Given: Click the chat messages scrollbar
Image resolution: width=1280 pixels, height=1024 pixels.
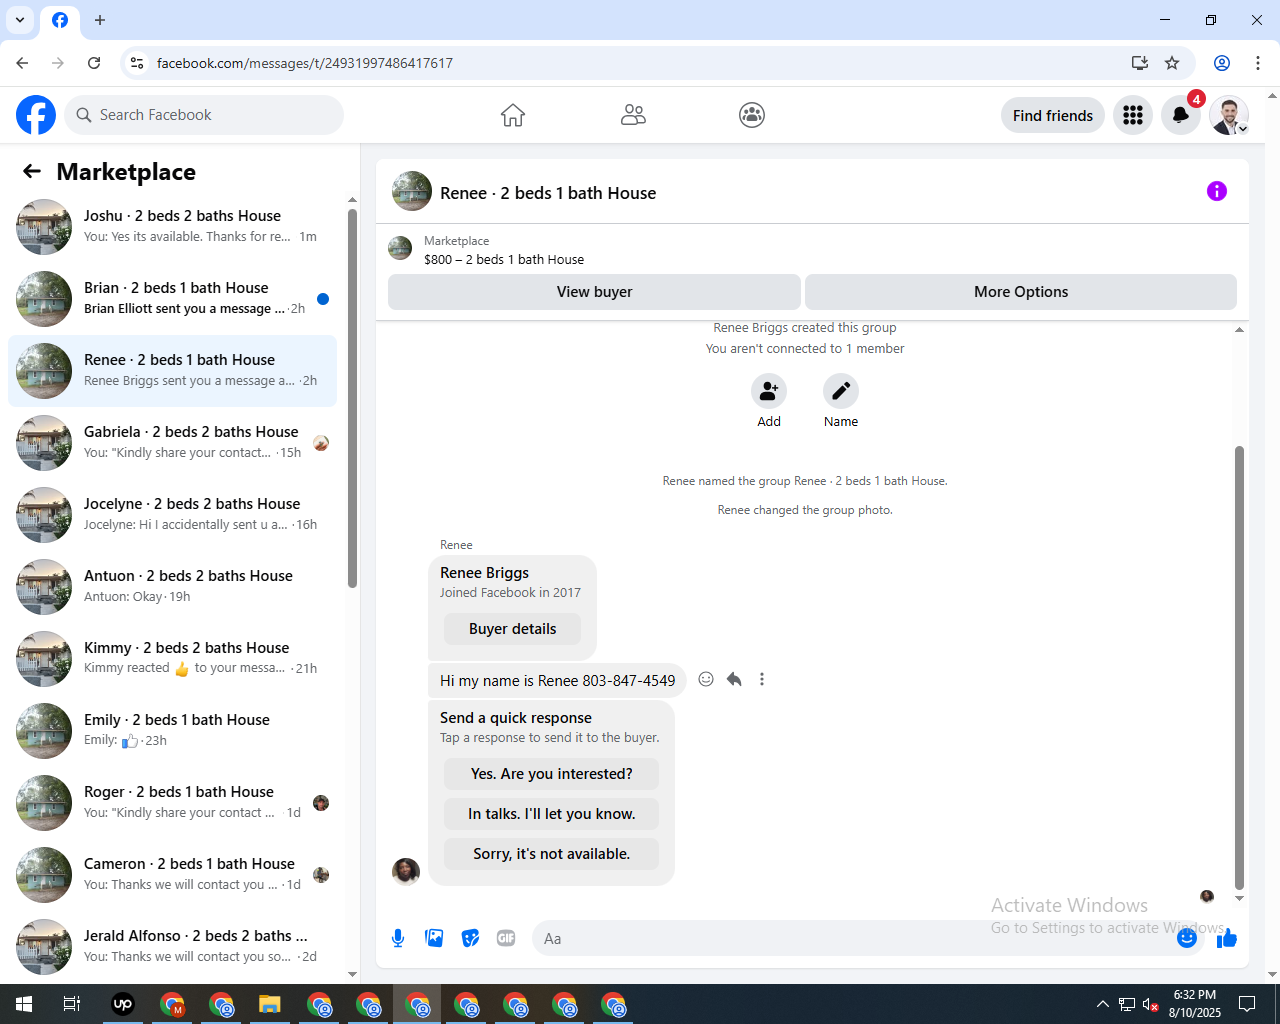Looking at the screenshot, I should [x=1239, y=668].
